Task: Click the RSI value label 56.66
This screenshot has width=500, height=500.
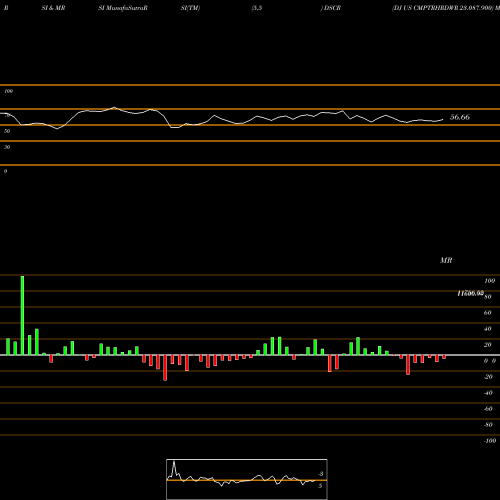Action: click(x=460, y=117)
